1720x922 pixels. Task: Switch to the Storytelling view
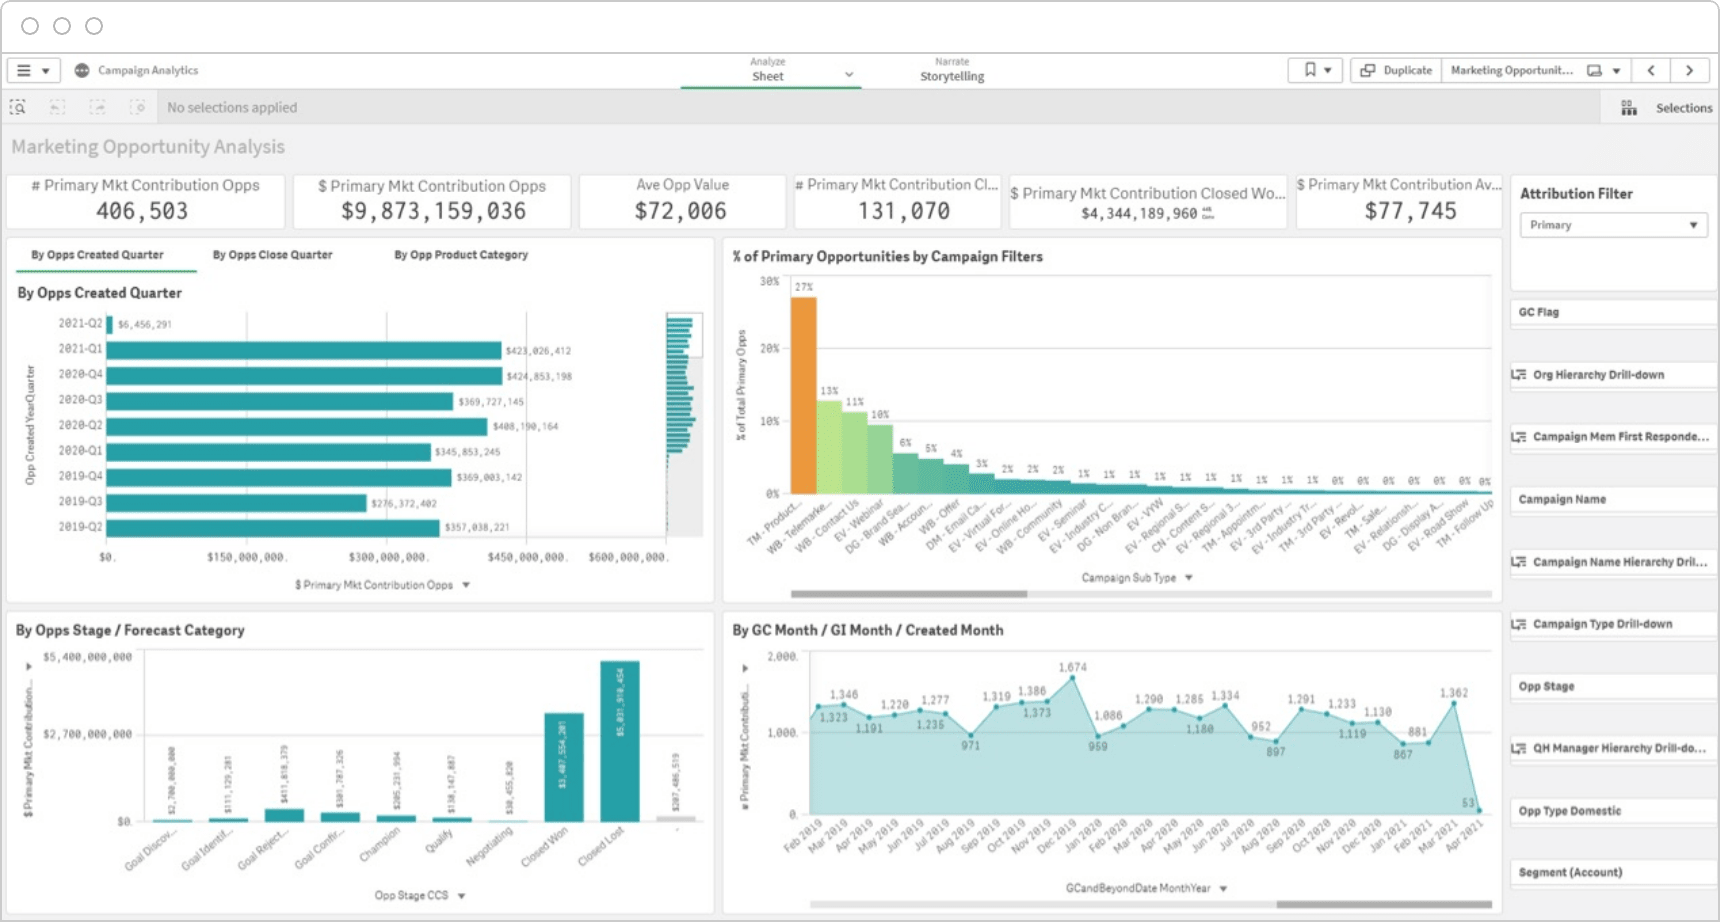[950, 74]
